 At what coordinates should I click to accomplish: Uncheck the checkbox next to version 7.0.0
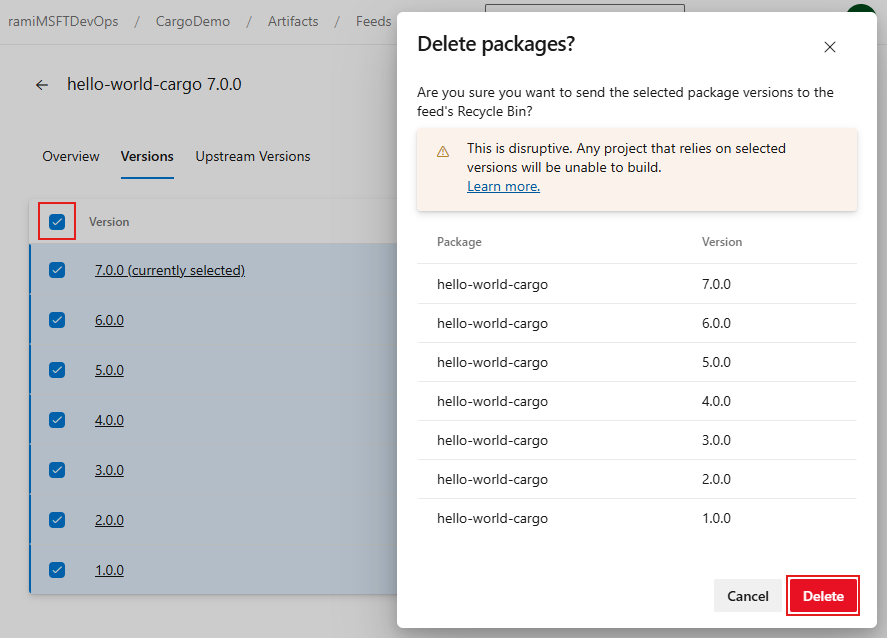(57, 270)
